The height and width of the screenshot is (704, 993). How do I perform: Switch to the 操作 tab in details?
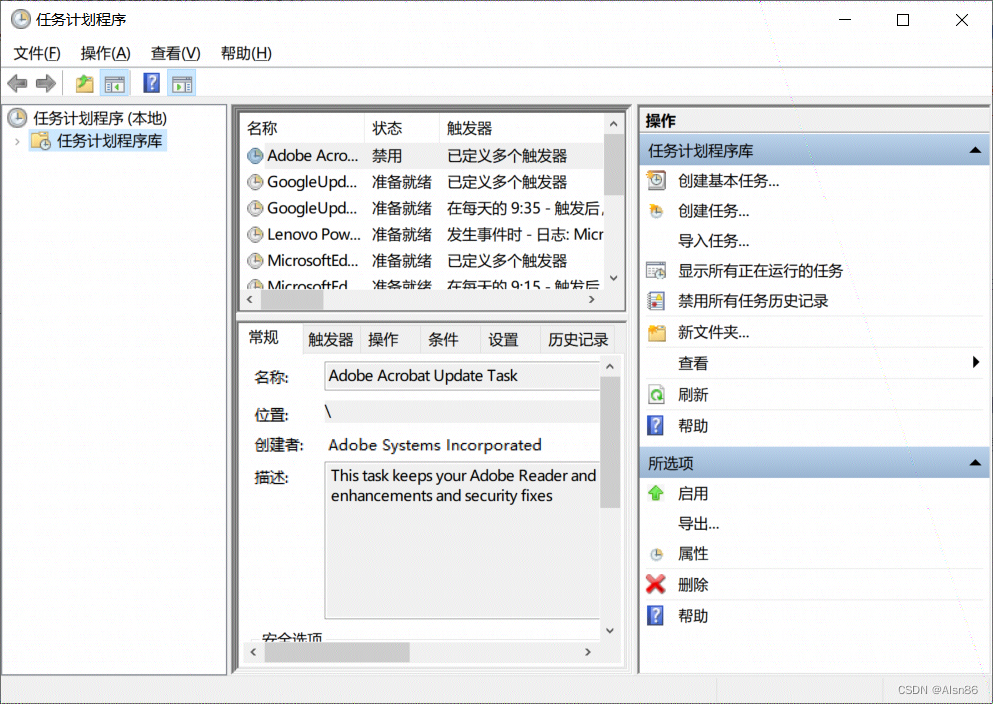pos(384,340)
